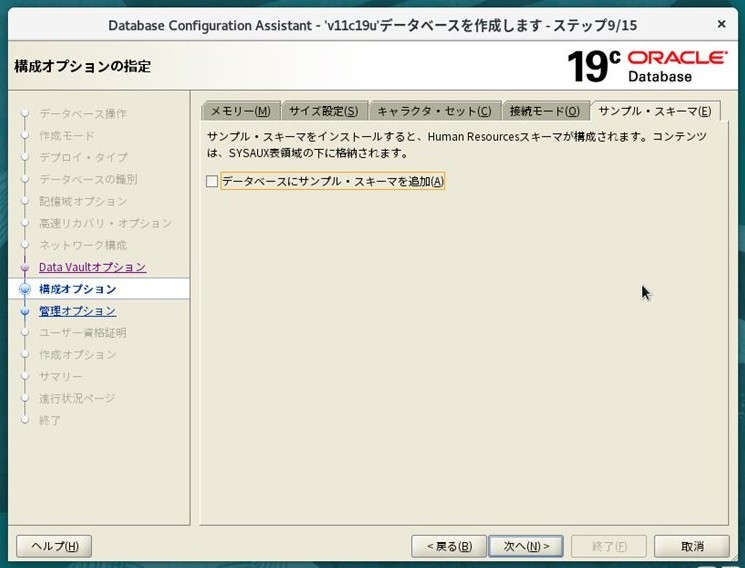Click the データベース操作 step label
This screenshot has width=745, height=568.
[x=83, y=114]
